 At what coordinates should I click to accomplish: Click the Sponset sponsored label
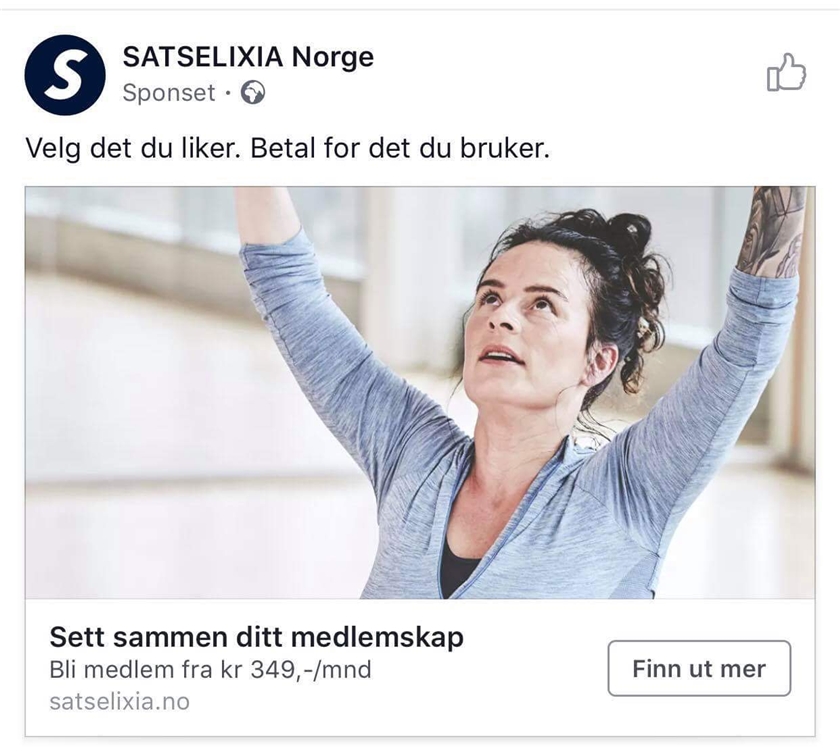click(x=169, y=93)
